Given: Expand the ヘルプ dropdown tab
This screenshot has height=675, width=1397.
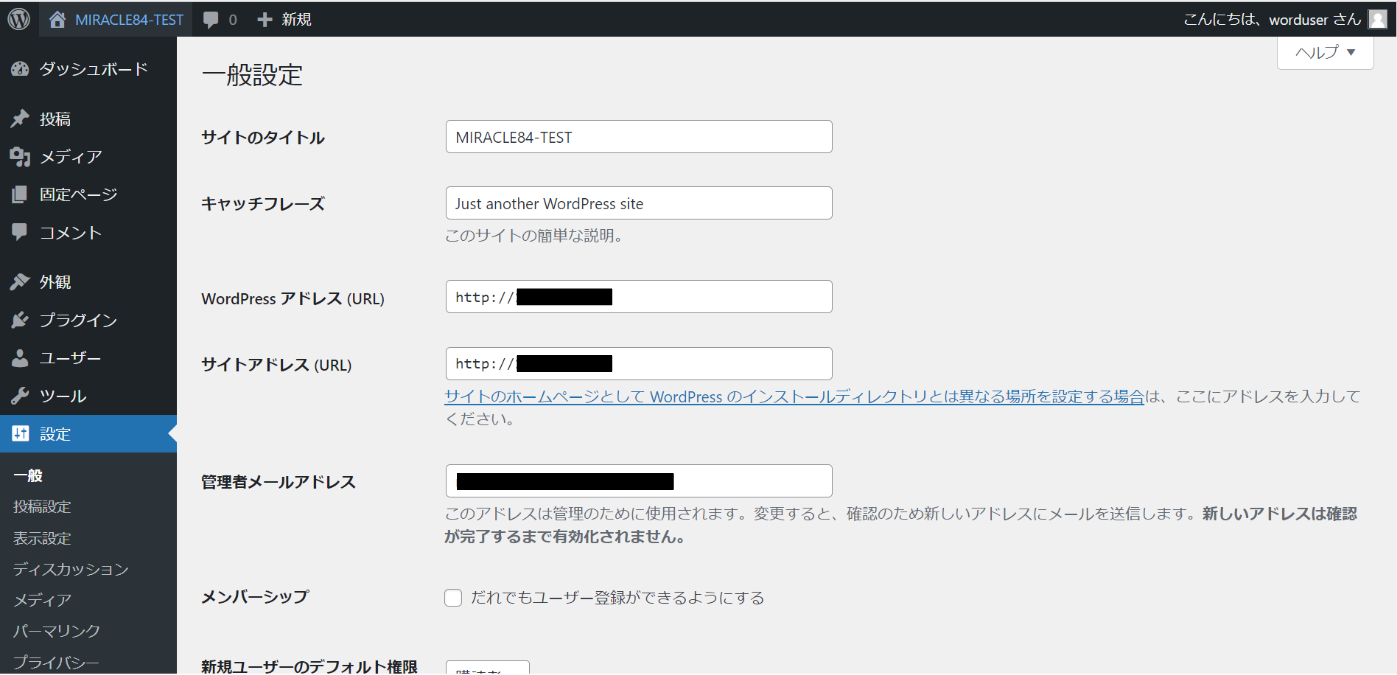Looking at the screenshot, I should 1325,52.
